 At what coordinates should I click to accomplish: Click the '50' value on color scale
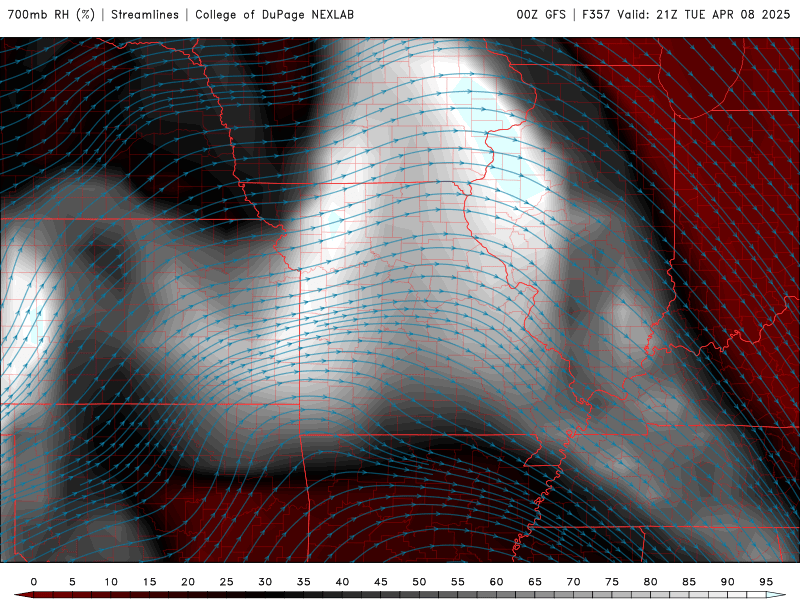pyautogui.click(x=419, y=582)
